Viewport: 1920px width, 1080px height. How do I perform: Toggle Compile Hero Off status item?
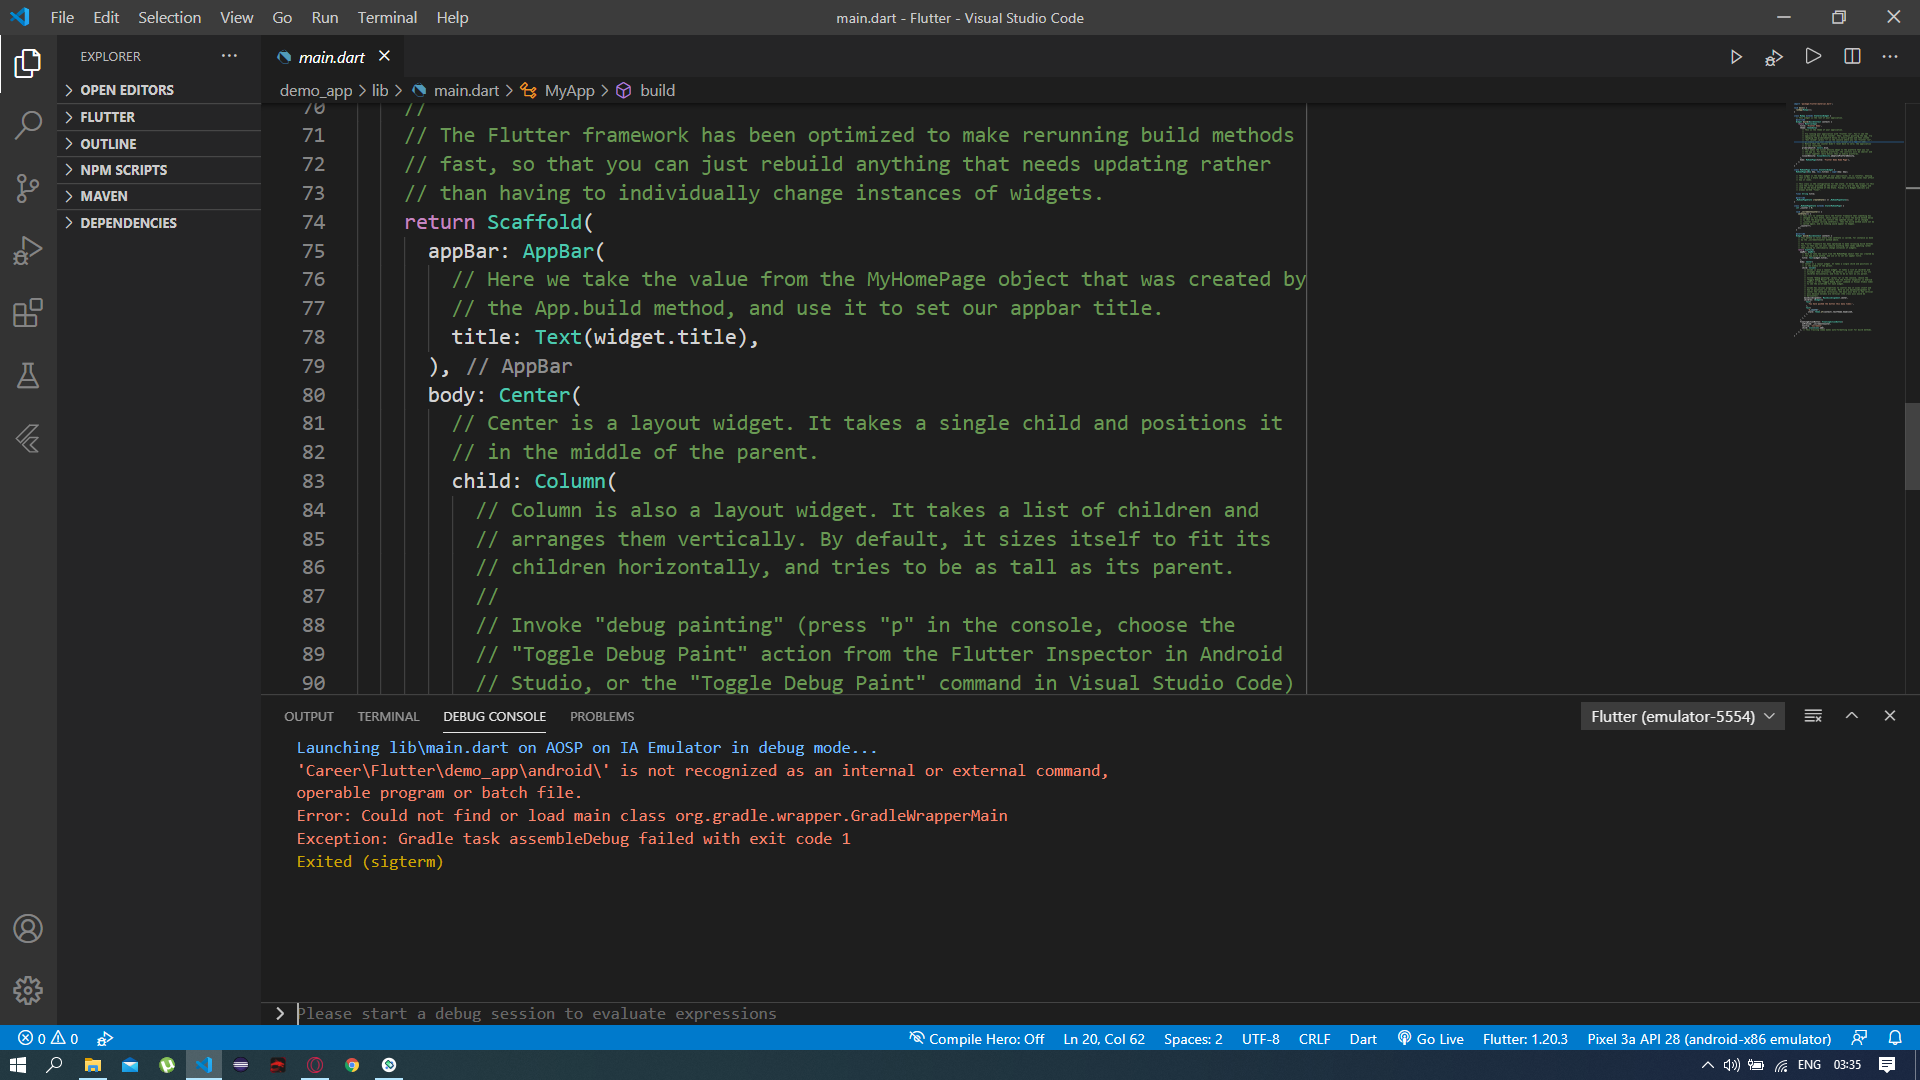tap(976, 1038)
